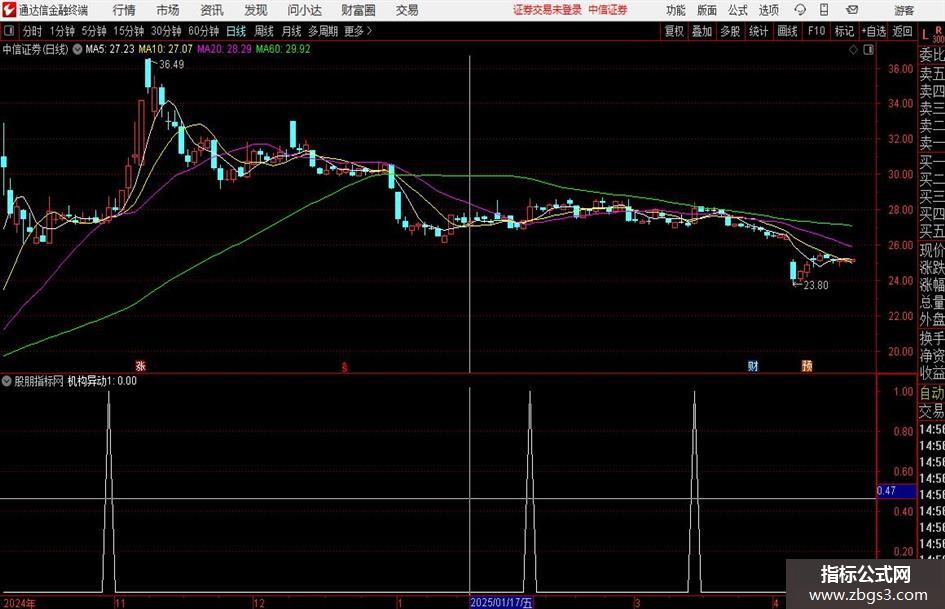Switch to 分时 intraday view

[x=33, y=31]
